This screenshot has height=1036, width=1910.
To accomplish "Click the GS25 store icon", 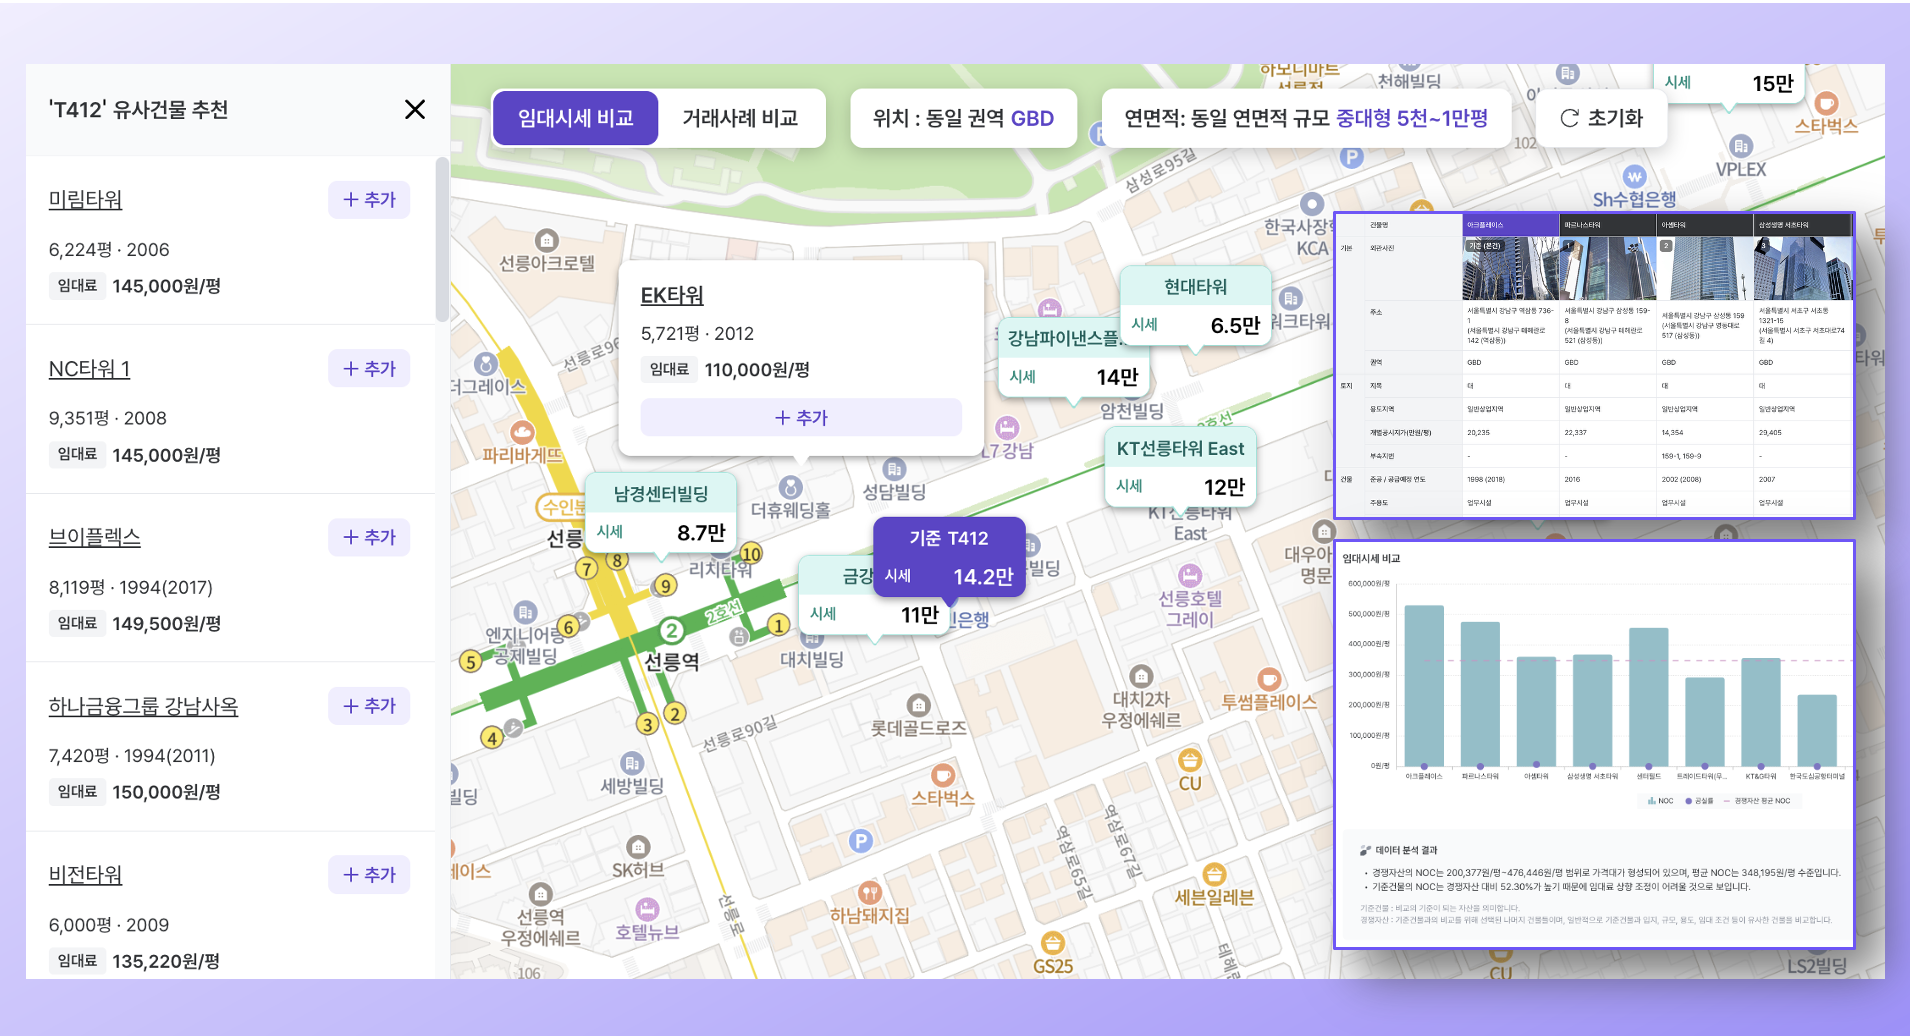I will click(x=1052, y=943).
